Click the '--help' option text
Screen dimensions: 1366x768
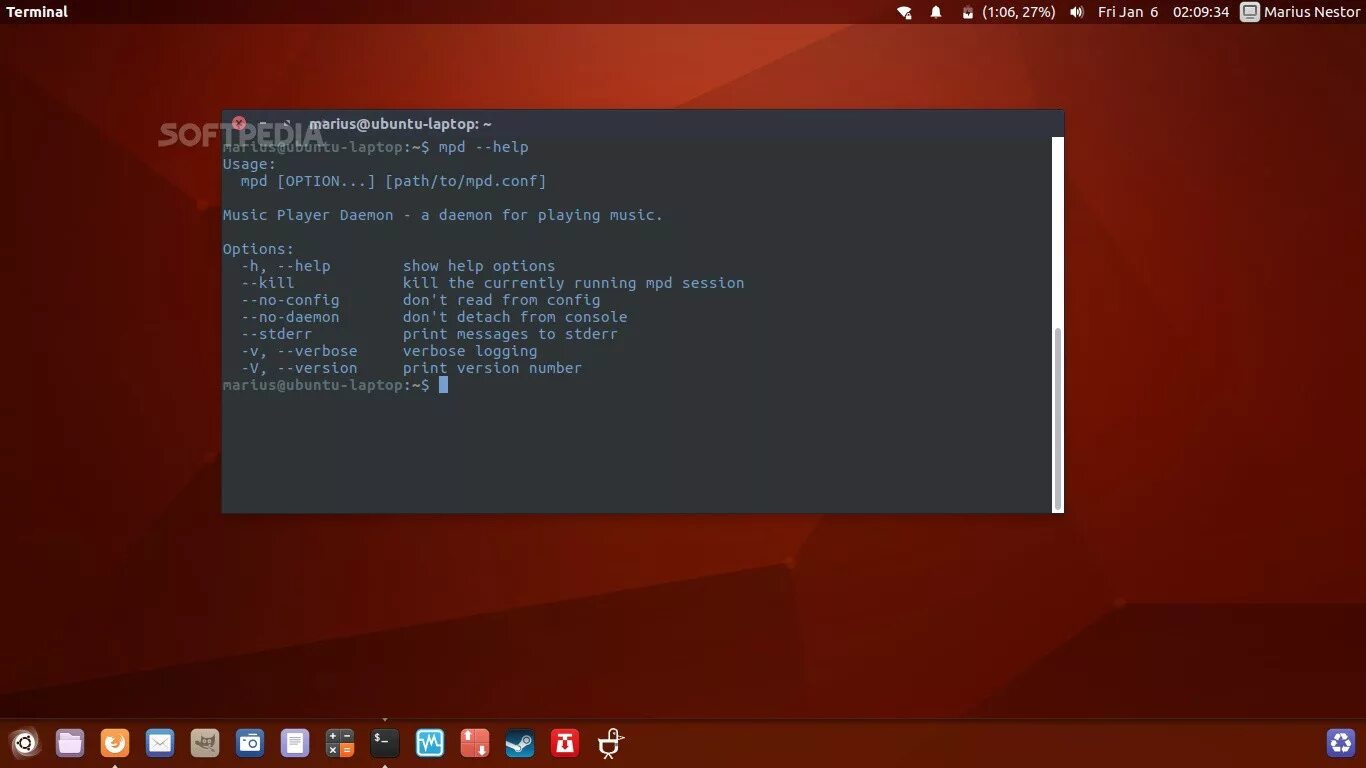coord(303,266)
